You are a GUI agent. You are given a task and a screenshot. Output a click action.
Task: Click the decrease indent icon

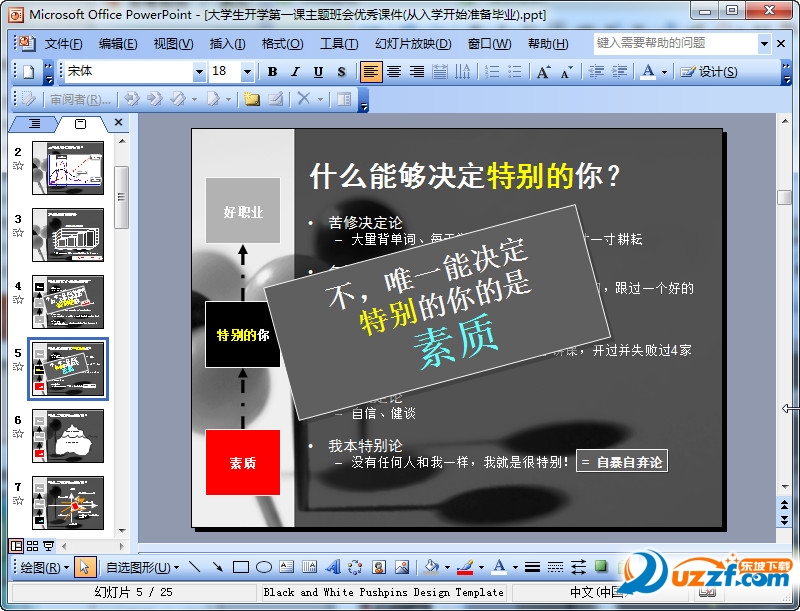point(596,72)
